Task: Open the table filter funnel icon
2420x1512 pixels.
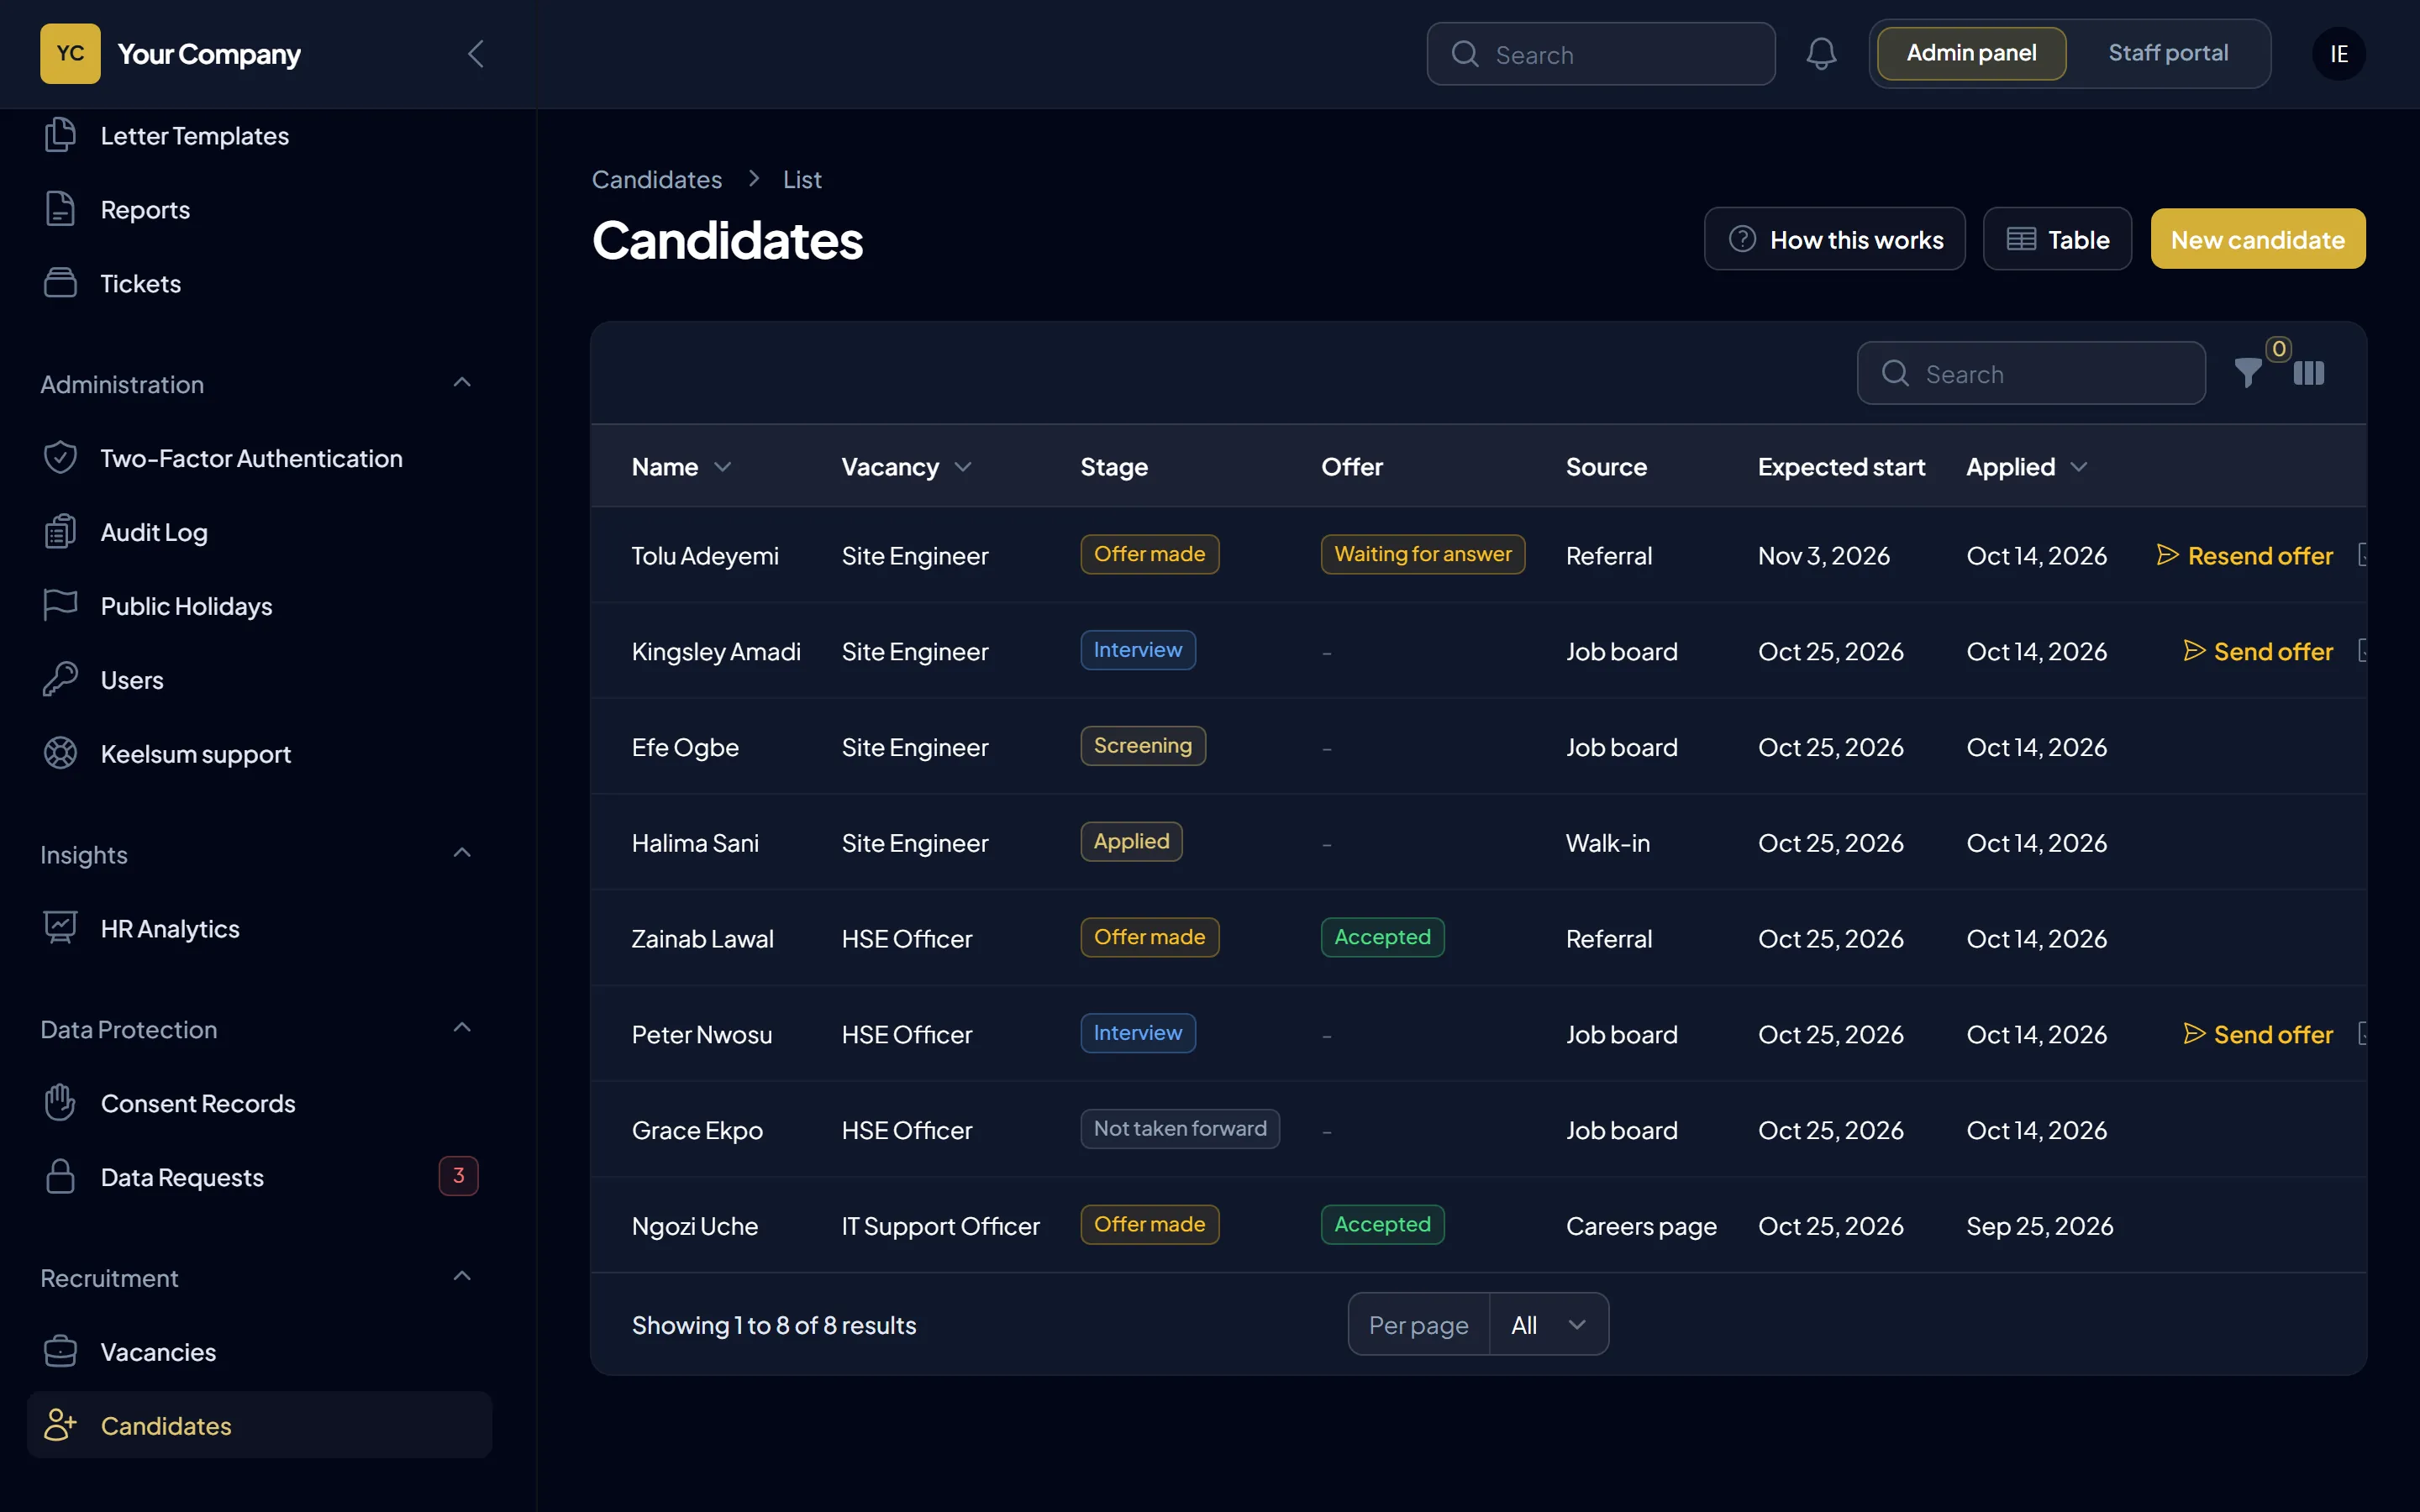Action: tap(2247, 373)
